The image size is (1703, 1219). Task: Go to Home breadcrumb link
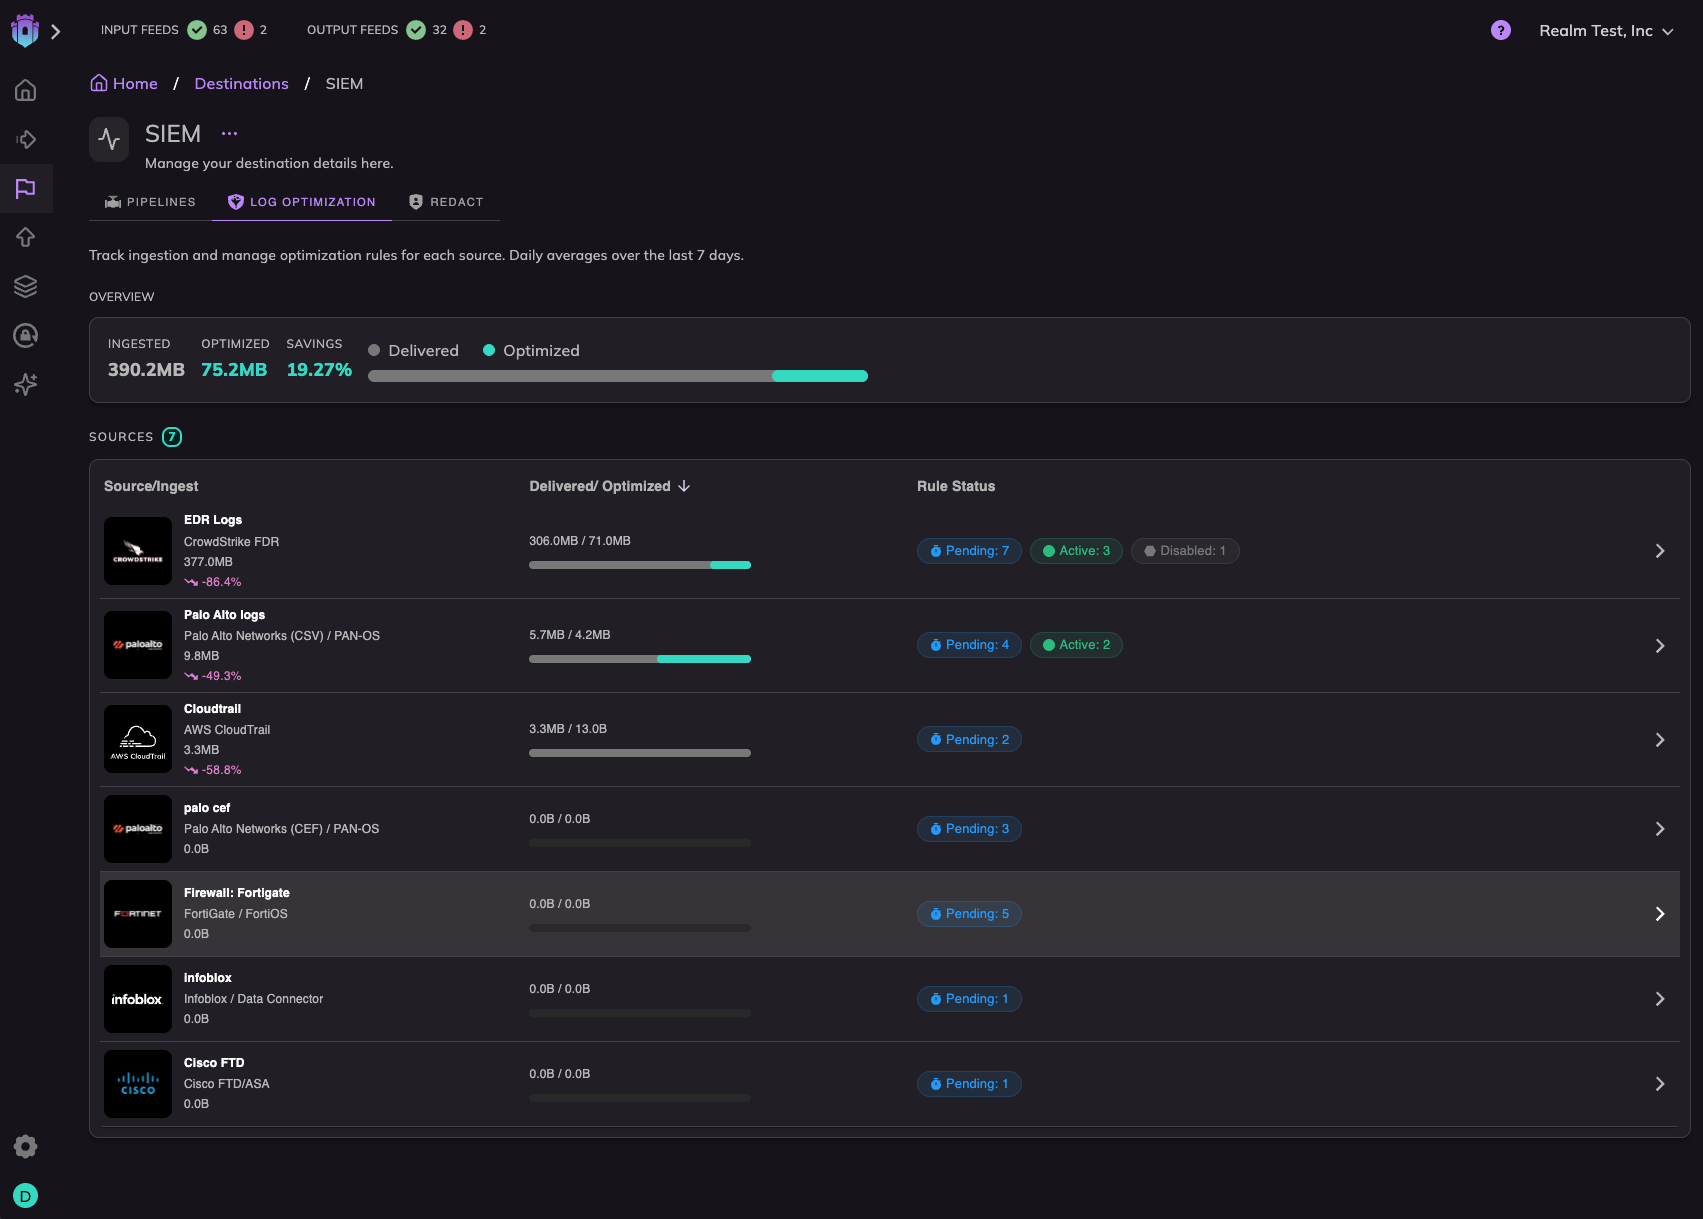point(124,83)
